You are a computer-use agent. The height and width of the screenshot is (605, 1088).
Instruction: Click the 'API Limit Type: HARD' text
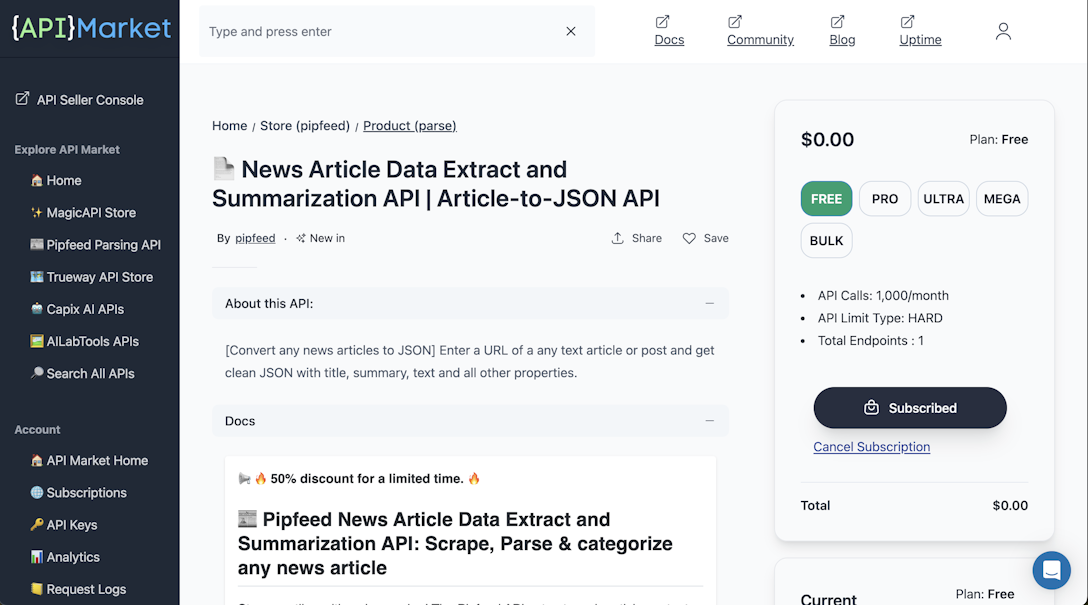(x=880, y=318)
